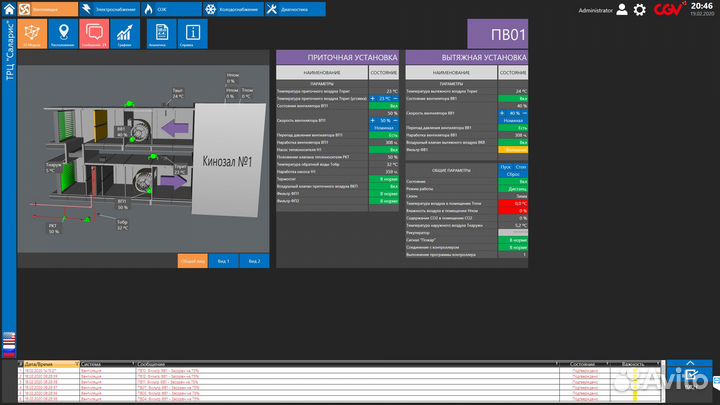This screenshot has width=720, height=405.
Task: Click the yellow ФВ1 filter status cell
Action: [513, 150]
